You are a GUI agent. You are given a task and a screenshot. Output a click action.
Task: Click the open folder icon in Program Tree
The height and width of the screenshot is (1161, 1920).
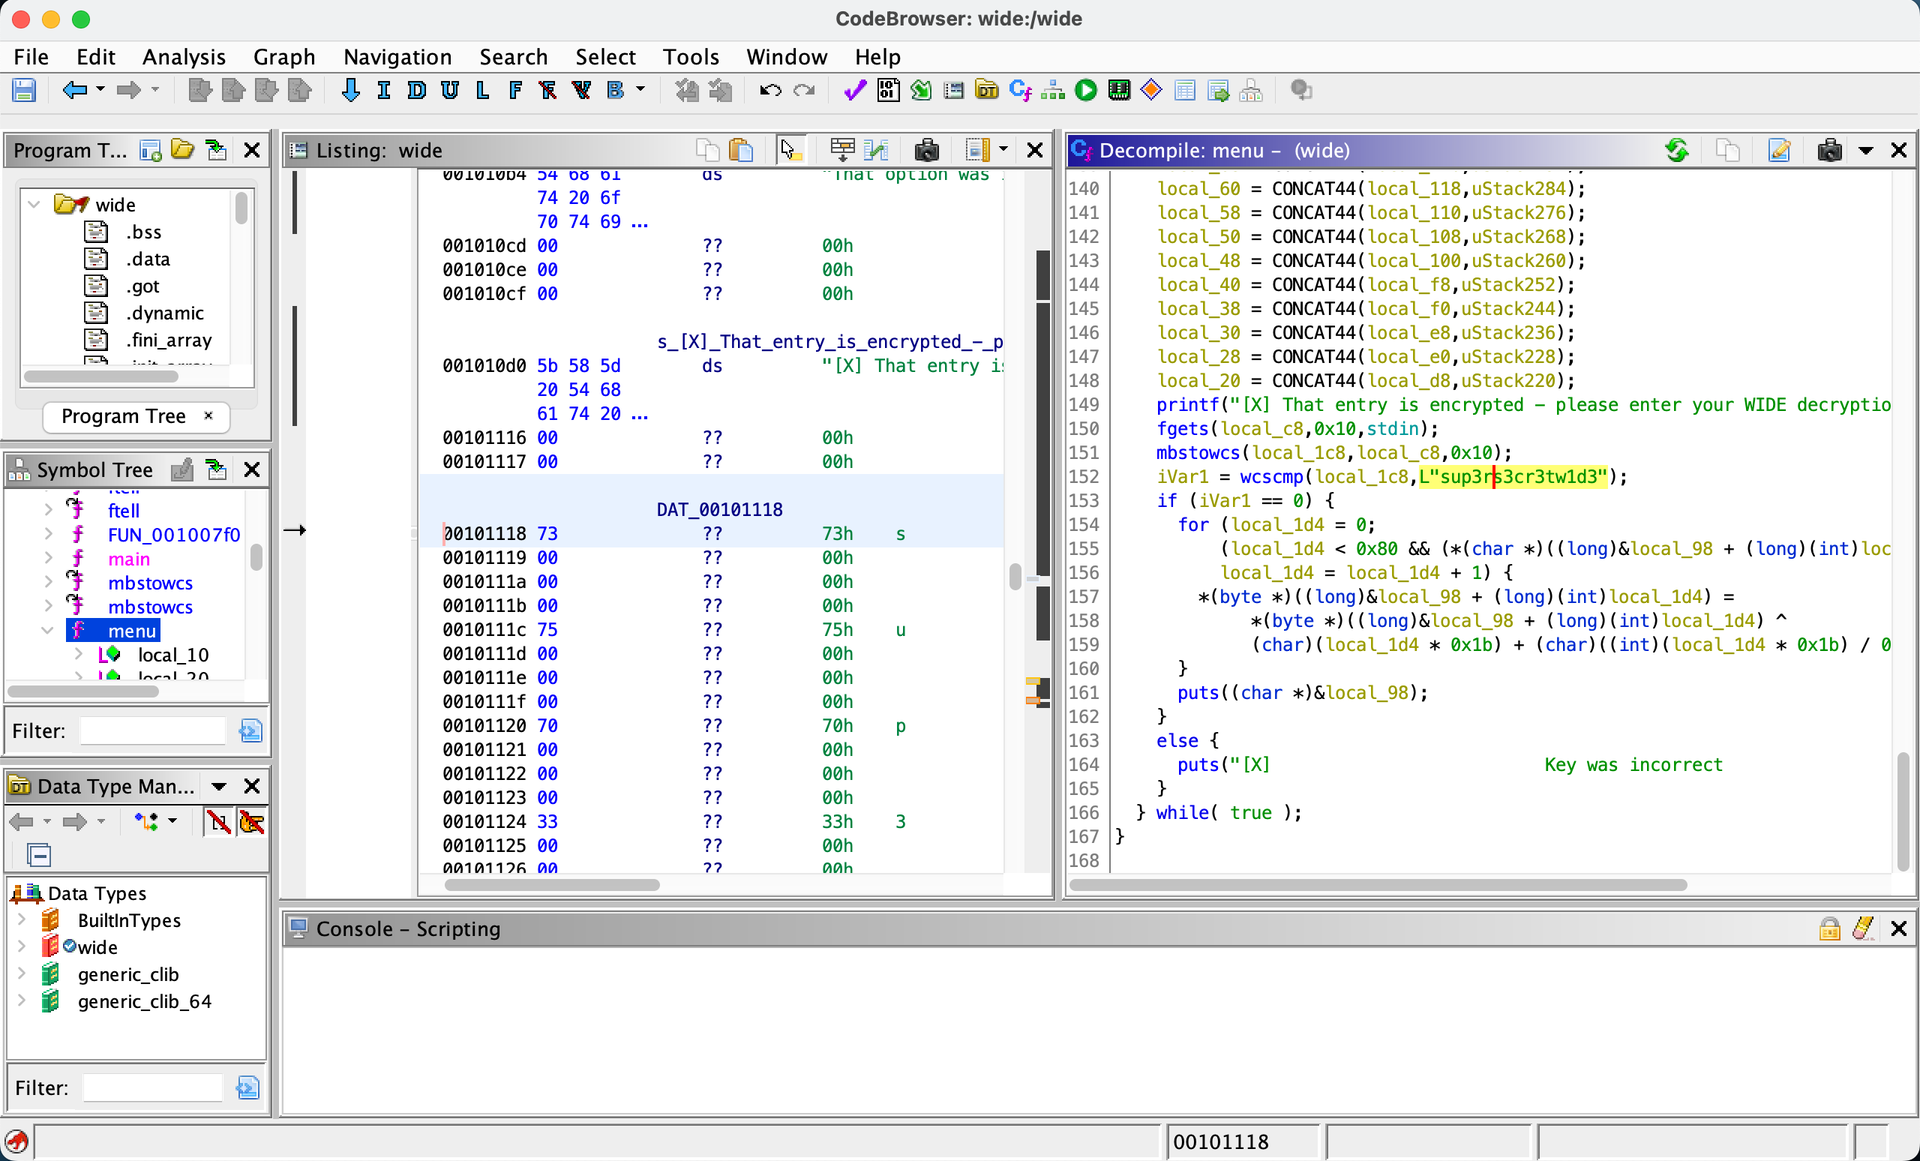(183, 150)
